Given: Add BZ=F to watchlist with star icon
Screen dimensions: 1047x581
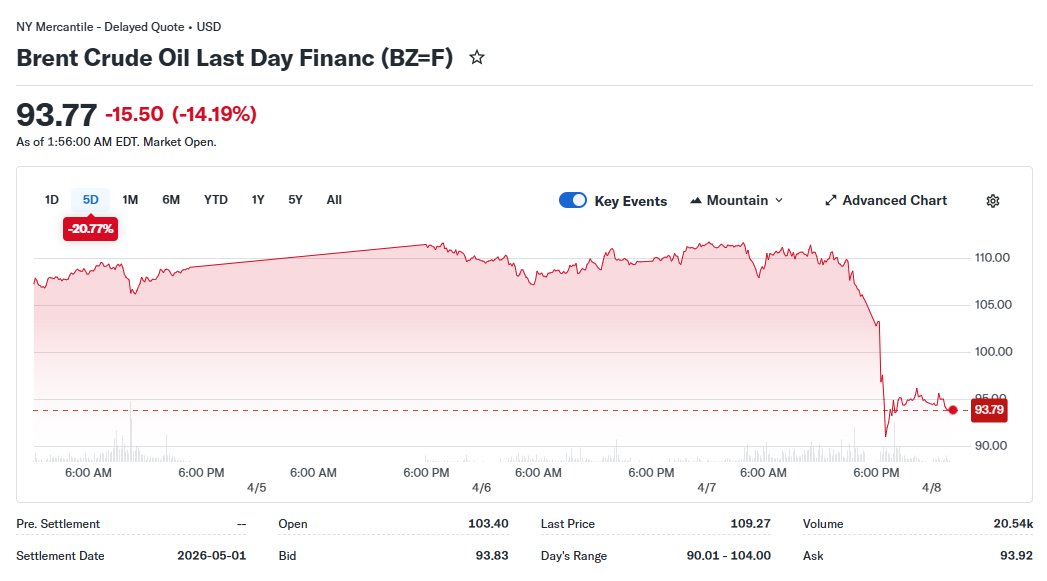Looking at the screenshot, I should pyautogui.click(x=477, y=58).
